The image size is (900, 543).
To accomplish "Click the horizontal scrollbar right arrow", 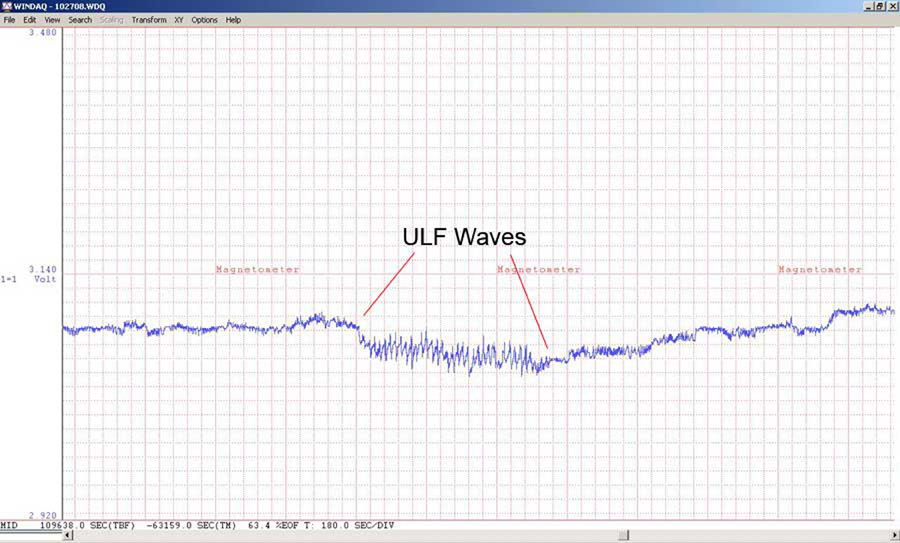I will pos(894,536).
